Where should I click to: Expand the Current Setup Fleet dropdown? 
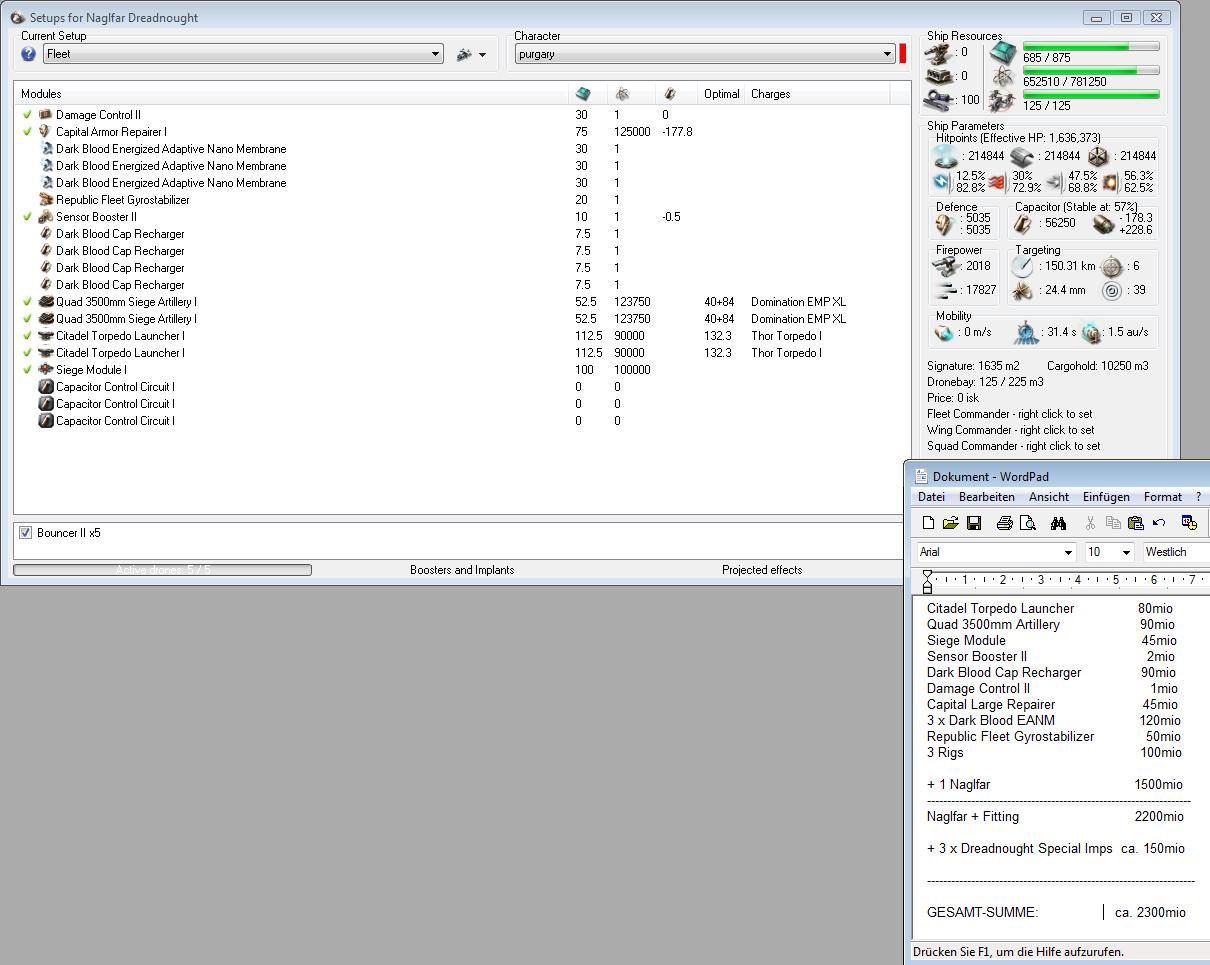(435, 55)
